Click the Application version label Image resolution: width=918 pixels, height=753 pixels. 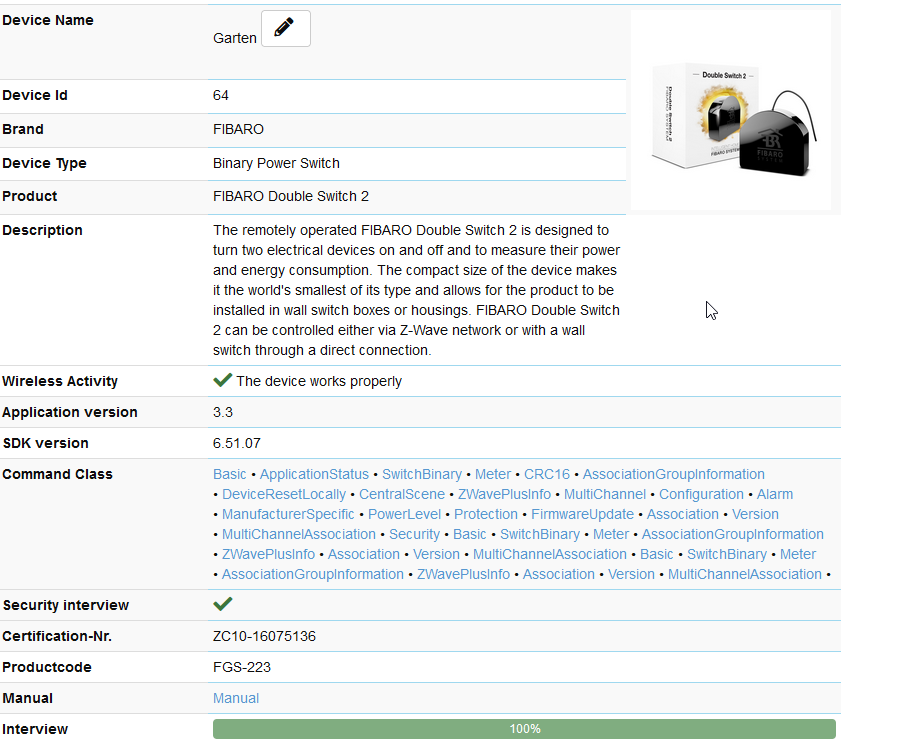pyautogui.click(x=70, y=412)
